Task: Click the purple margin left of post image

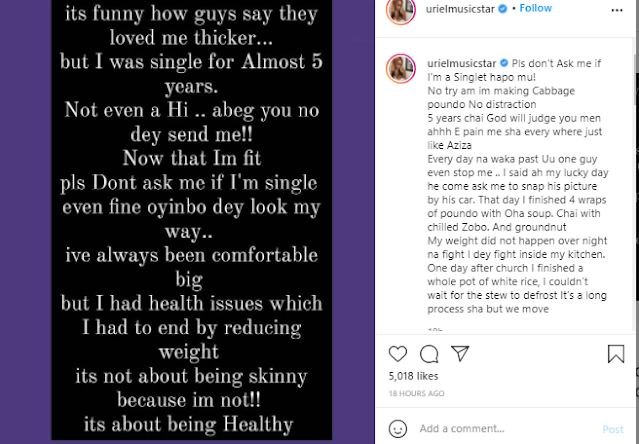Action: [24, 220]
